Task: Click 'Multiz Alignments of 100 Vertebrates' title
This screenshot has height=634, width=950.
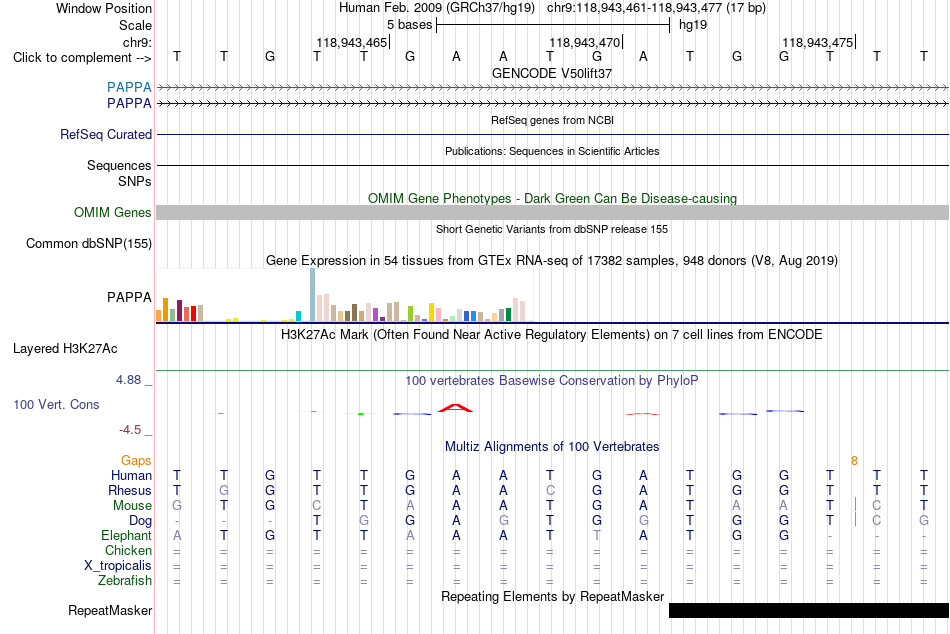Action: click(x=552, y=447)
